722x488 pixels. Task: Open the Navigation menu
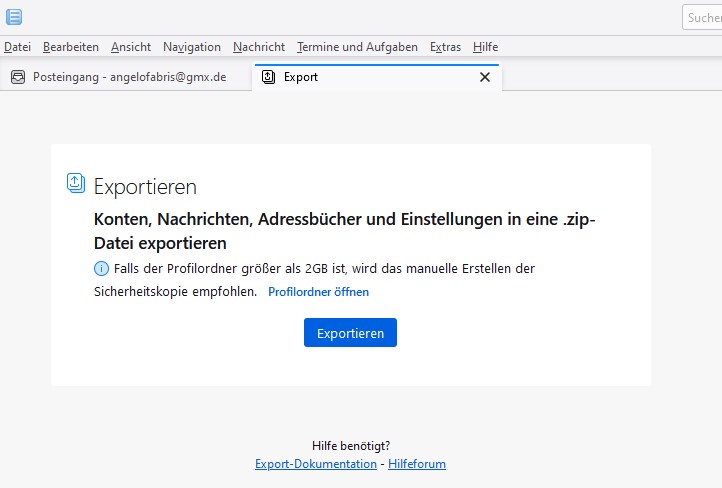point(192,47)
